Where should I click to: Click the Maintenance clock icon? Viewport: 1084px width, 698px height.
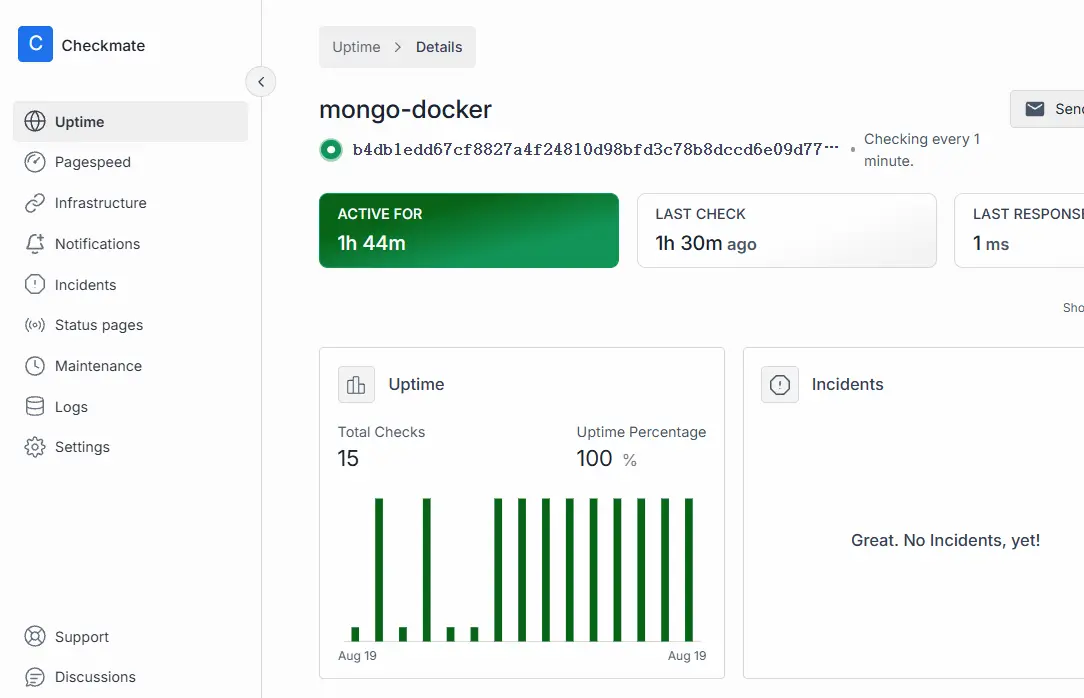click(x=35, y=366)
